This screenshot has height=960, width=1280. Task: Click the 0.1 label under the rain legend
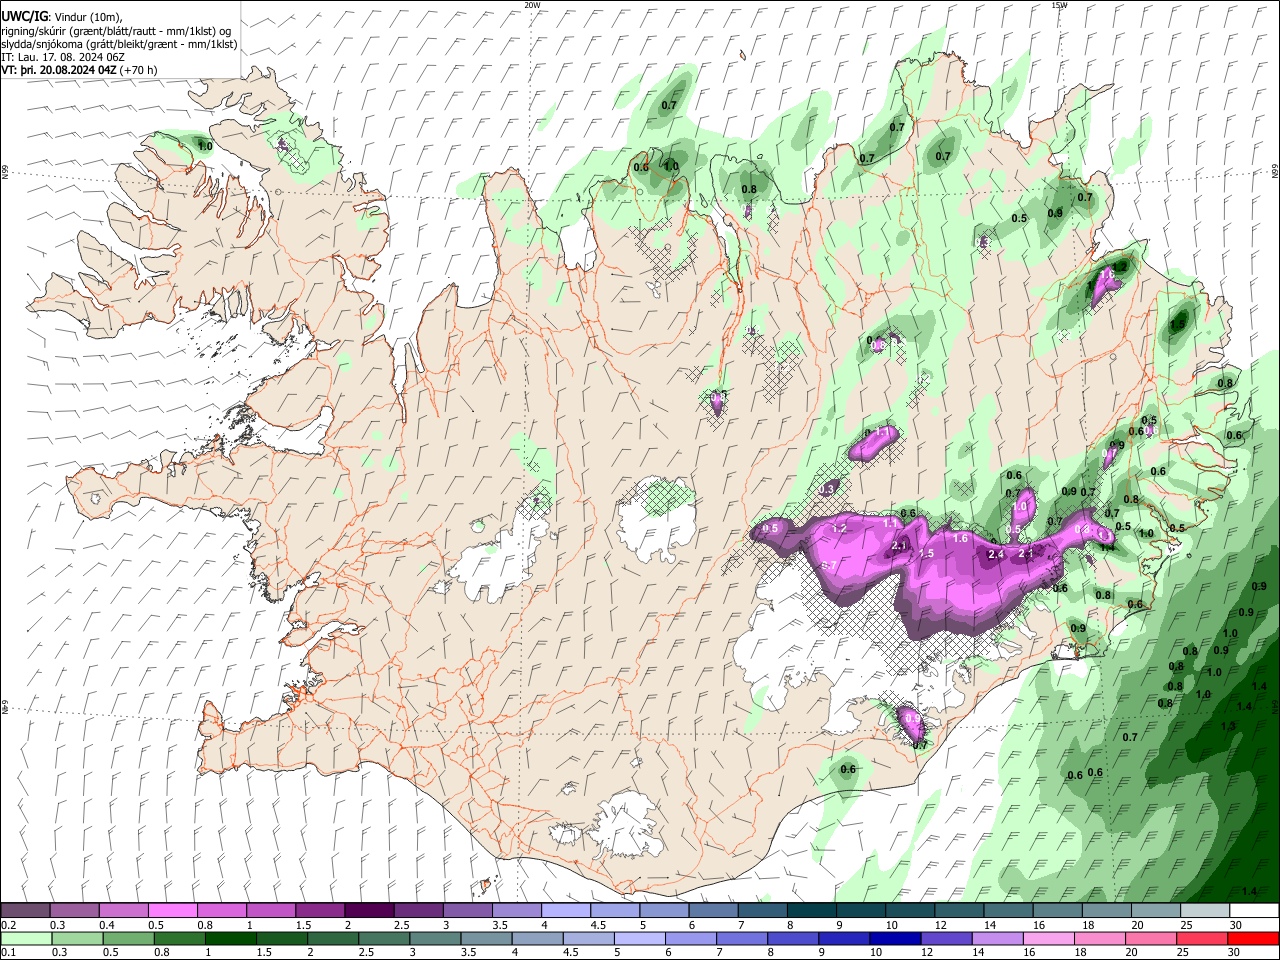9,952
